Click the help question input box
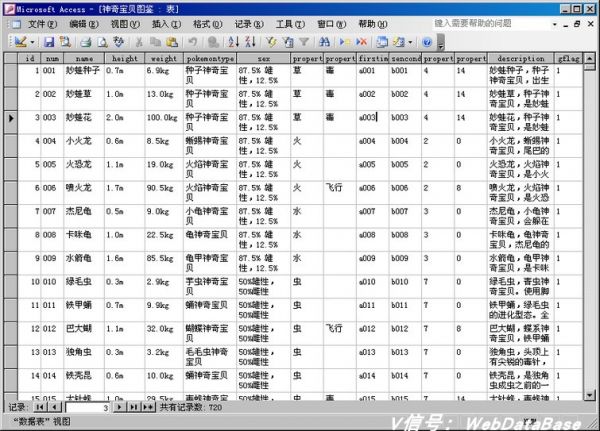Image resolution: width=600 pixels, height=431 pixels. click(x=491, y=24)
